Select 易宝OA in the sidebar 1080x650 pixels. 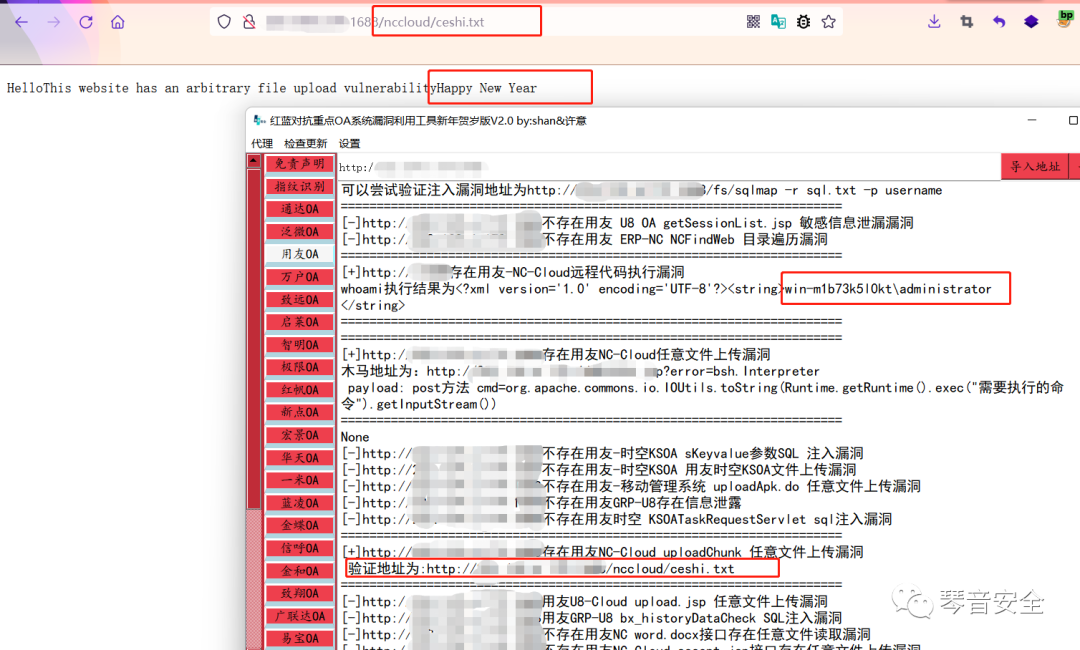coord(300,638)
